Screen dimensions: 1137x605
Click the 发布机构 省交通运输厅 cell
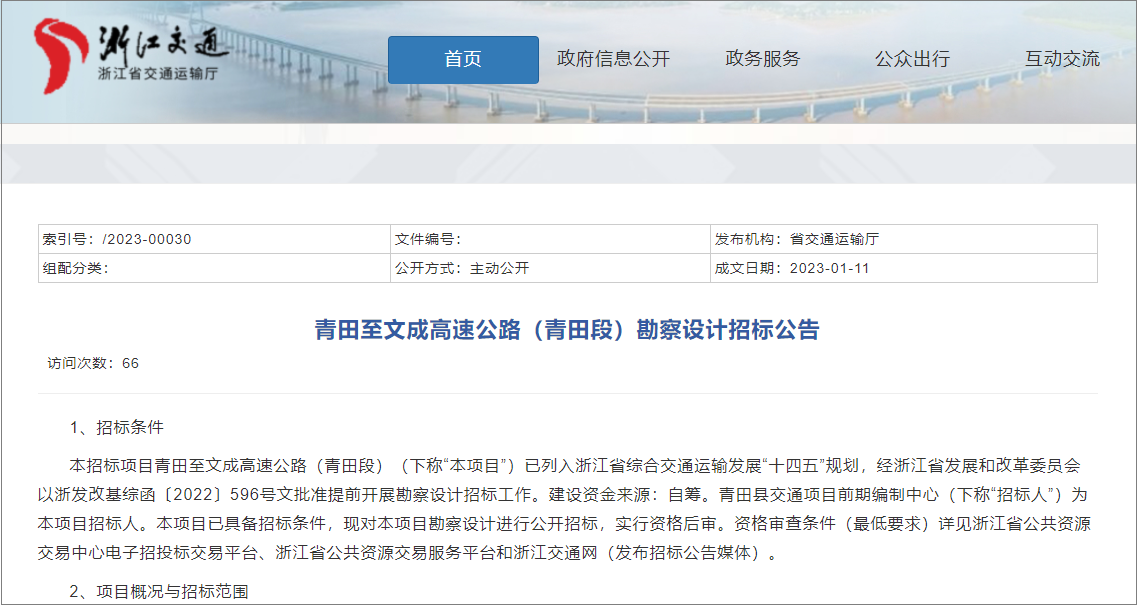point(903,240)
